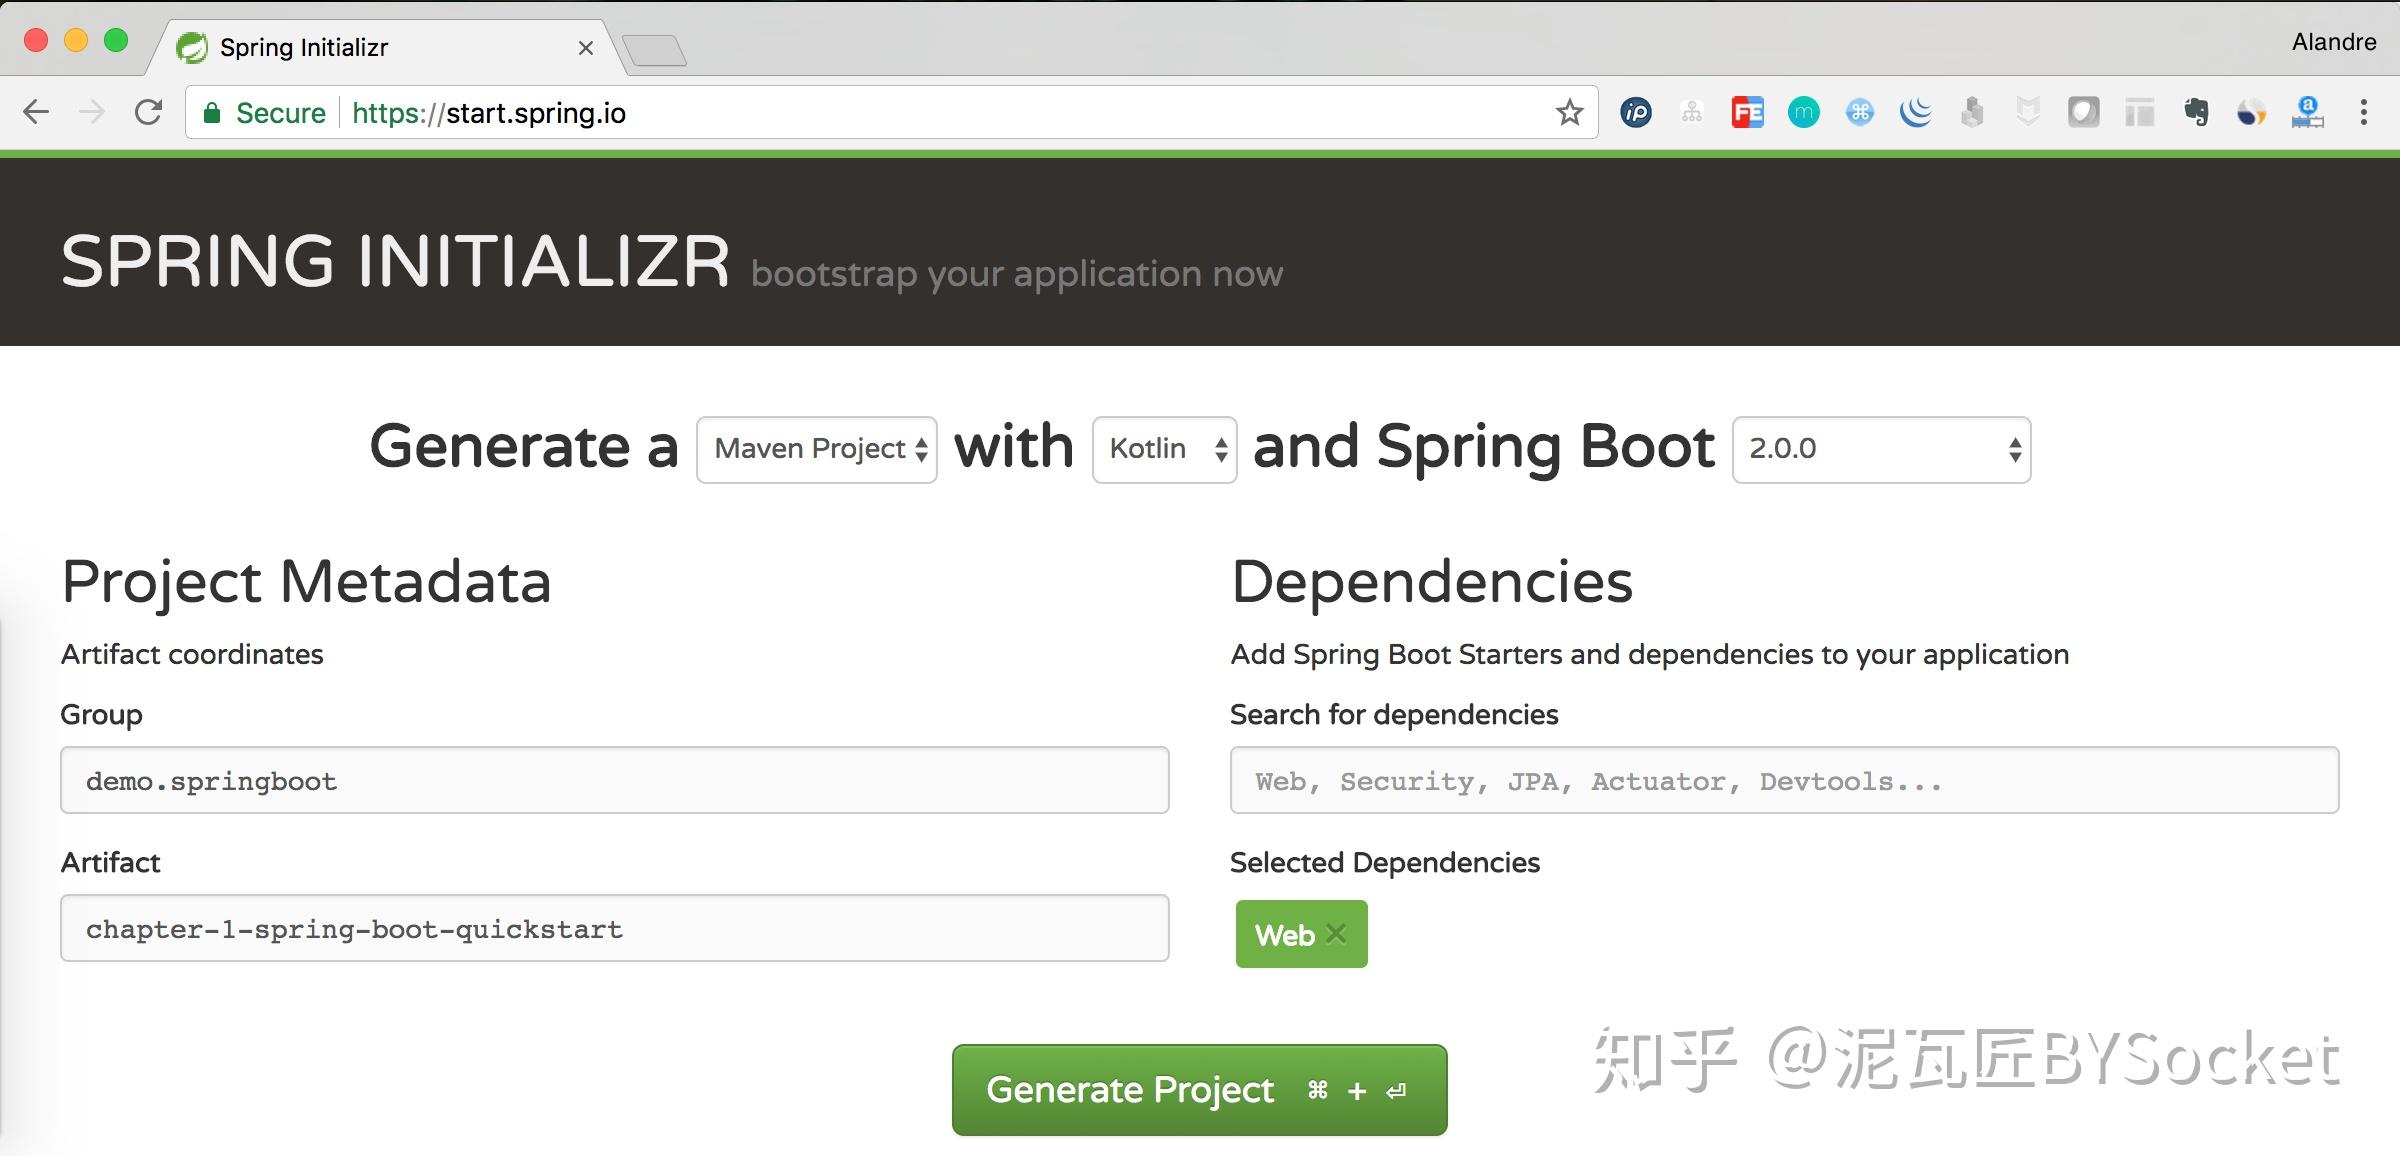Reload the page using the refresh icon
2400x1156 pixels.
pos(148,112)
